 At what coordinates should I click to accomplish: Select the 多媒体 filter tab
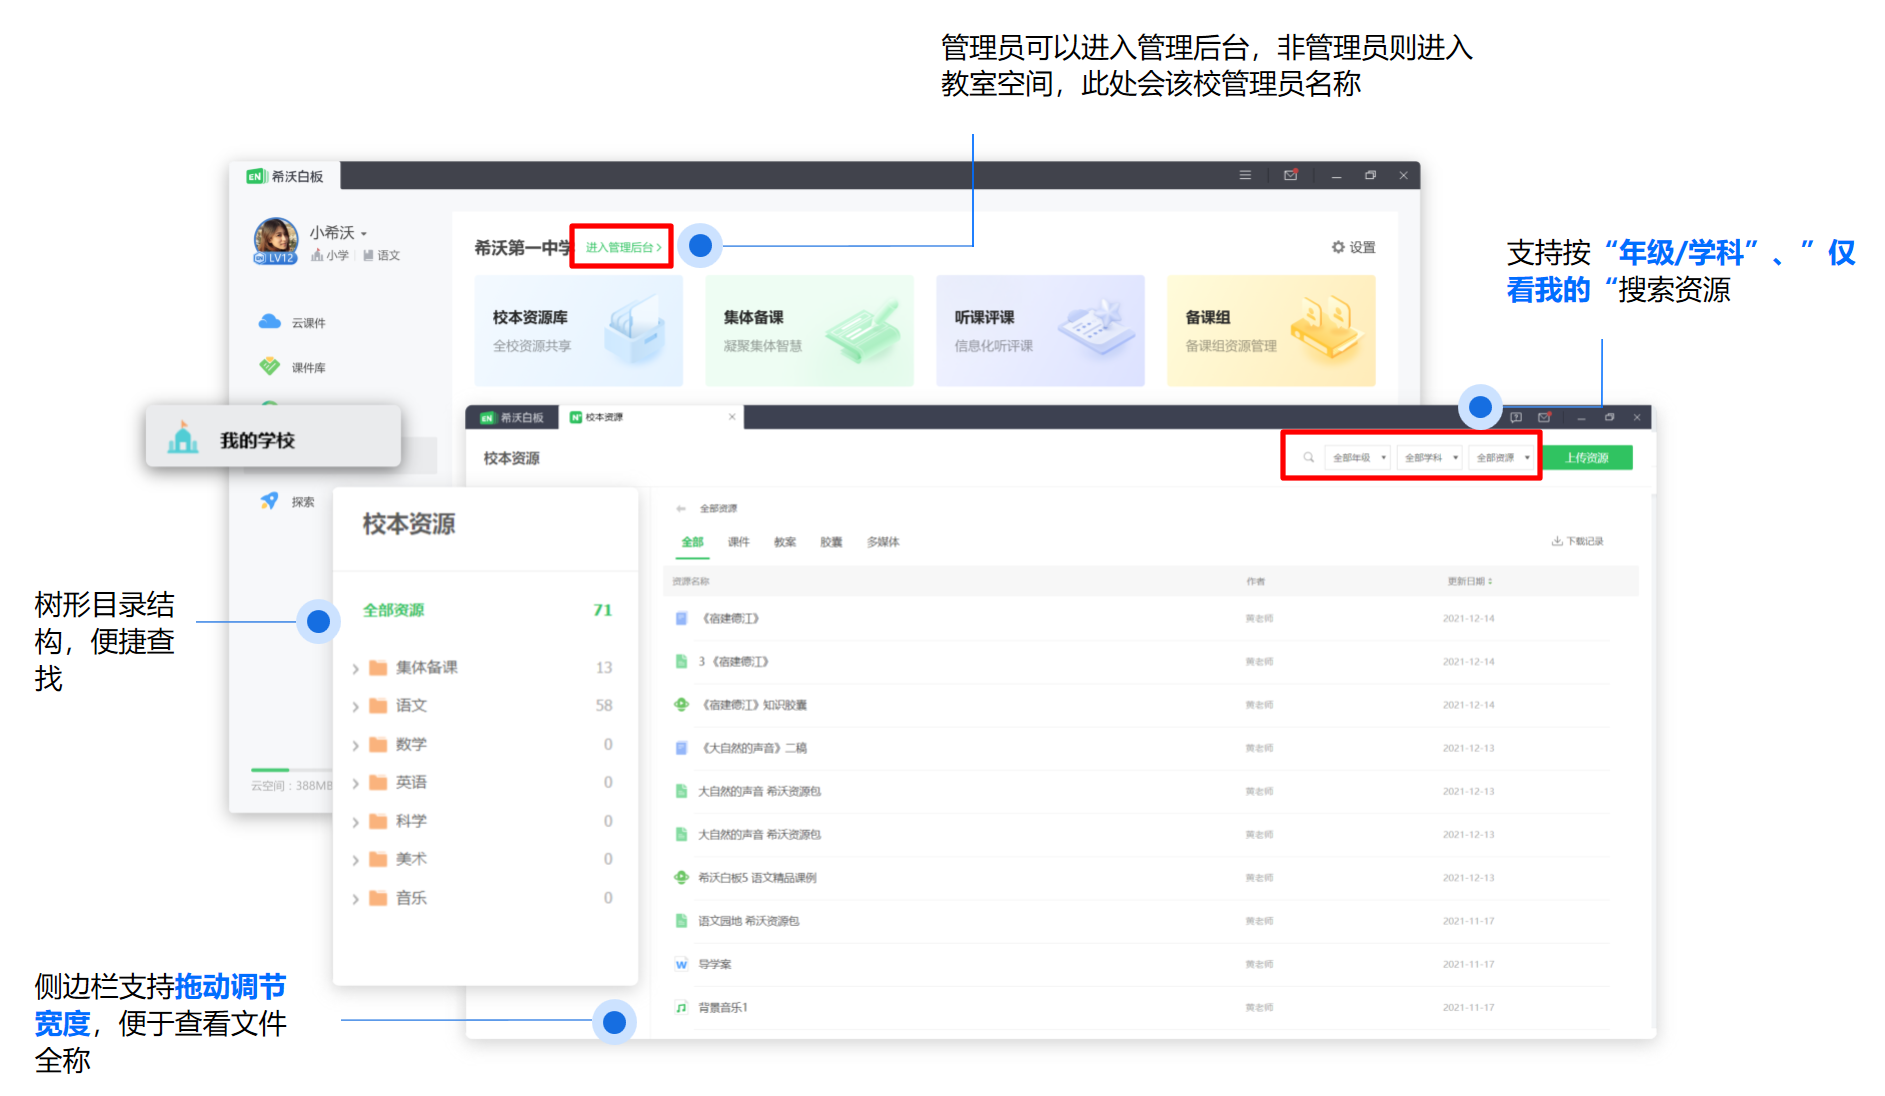(883, 542)
